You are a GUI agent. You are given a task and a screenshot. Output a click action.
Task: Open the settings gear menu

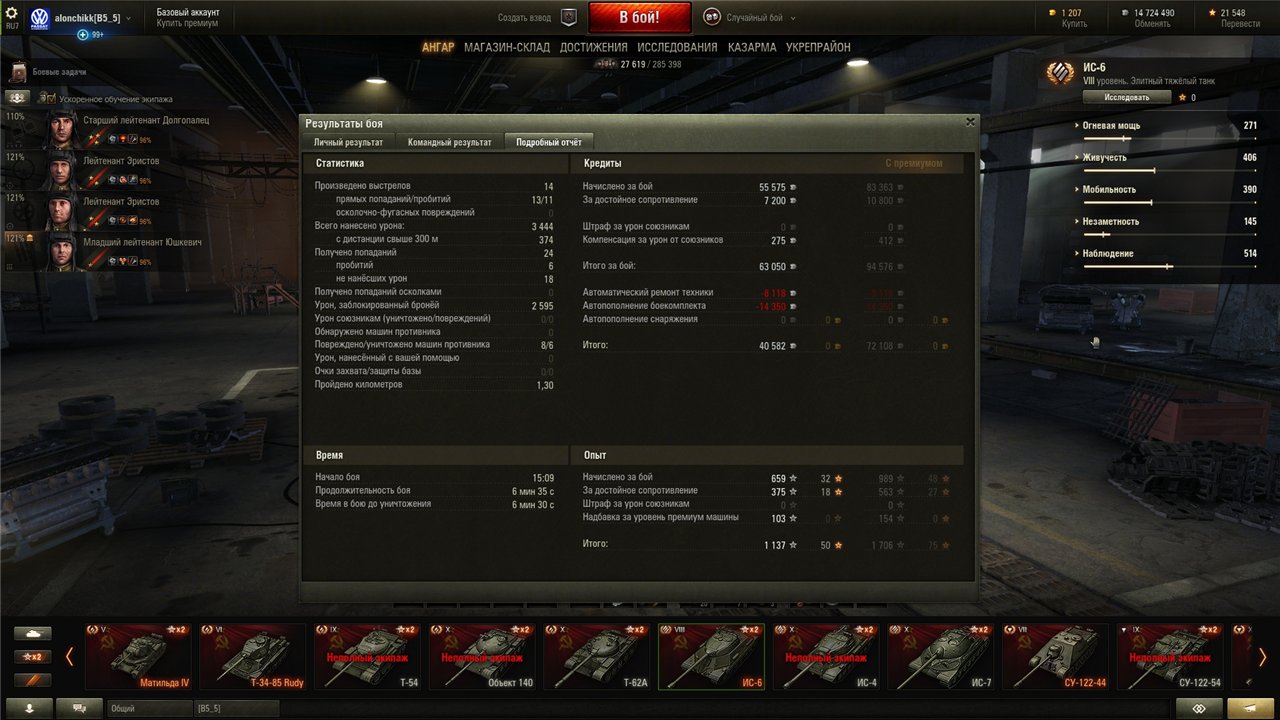[12, 13]
